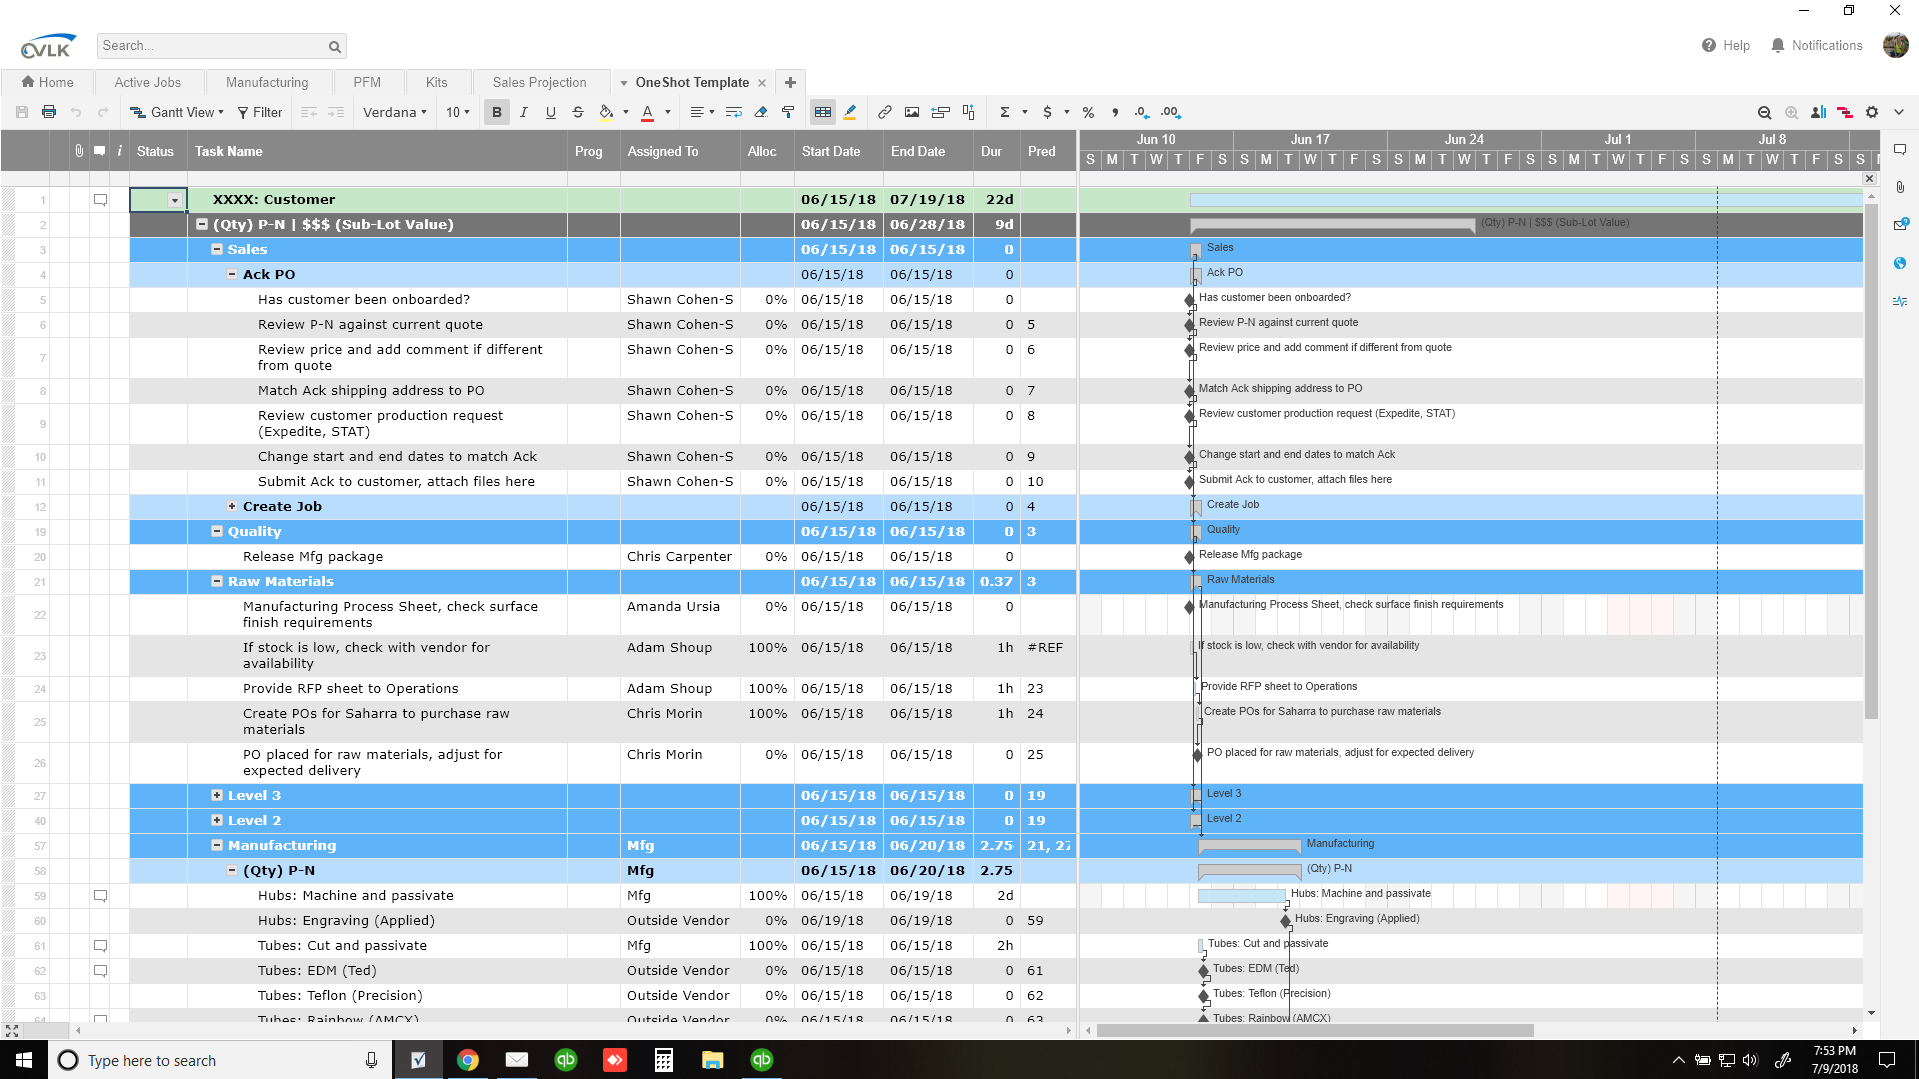Open the Verdana font dropdown
This screenshot has width=1919, height=1079.
pos(394,112)
